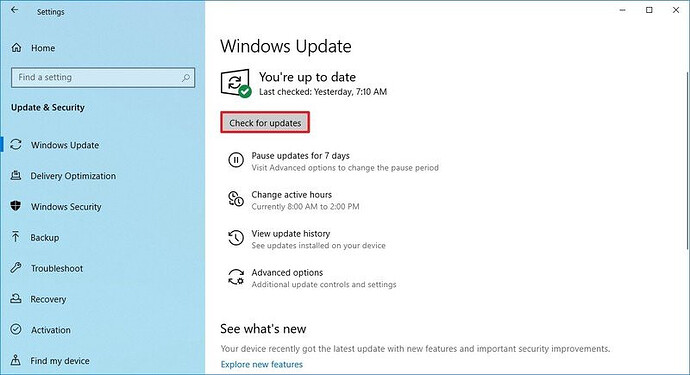
Task: Open Change active hours
Action: tap(292, 195)
